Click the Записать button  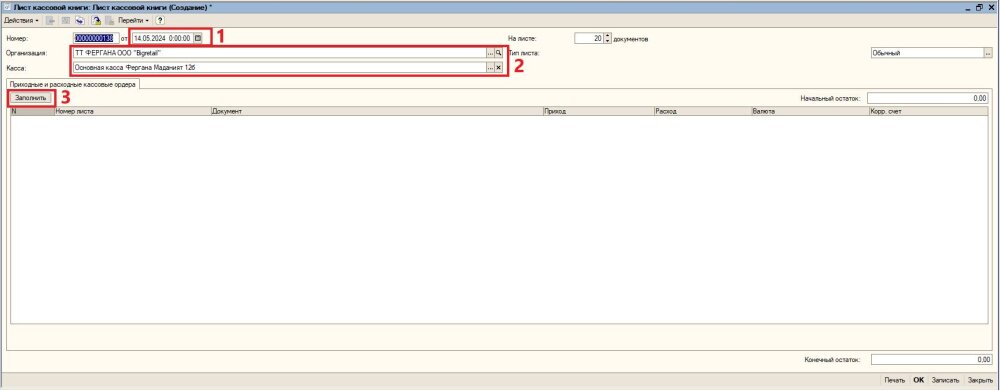[x=945, y=380]
